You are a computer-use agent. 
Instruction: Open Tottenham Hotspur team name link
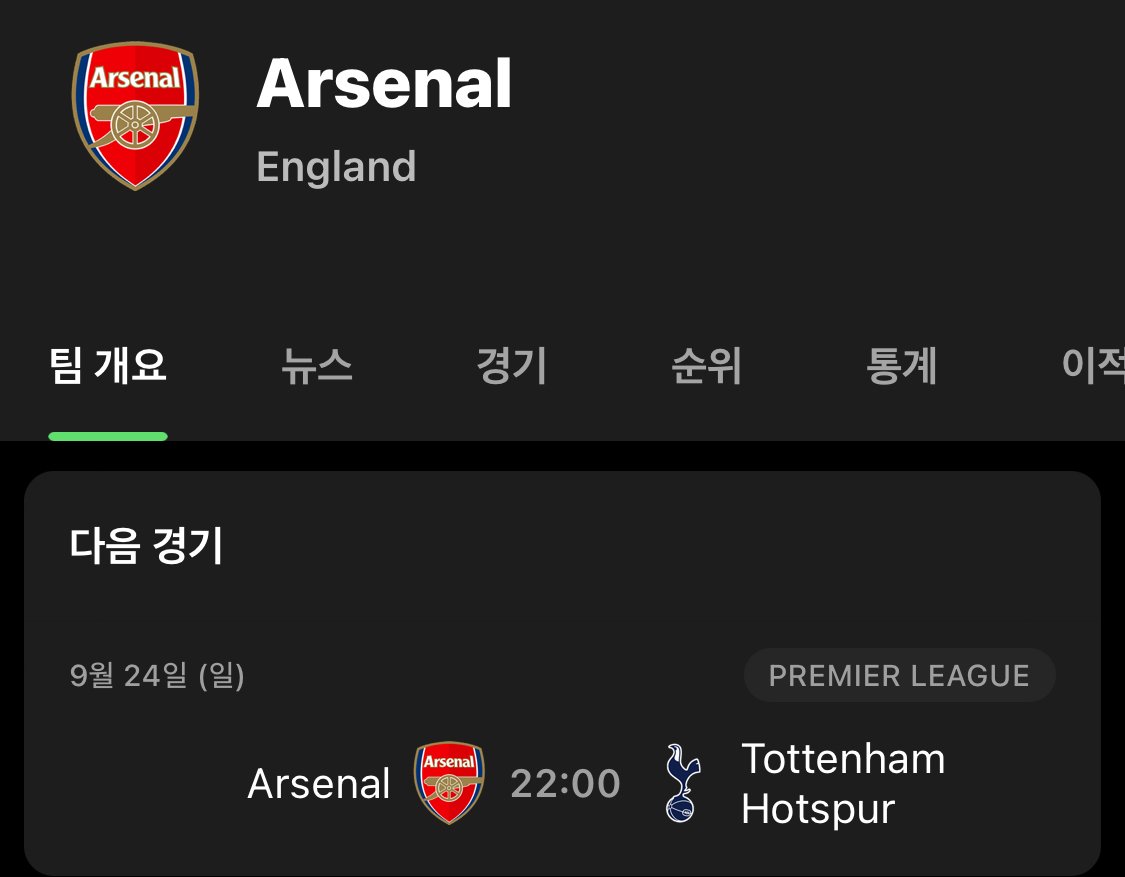pos(843,784)
